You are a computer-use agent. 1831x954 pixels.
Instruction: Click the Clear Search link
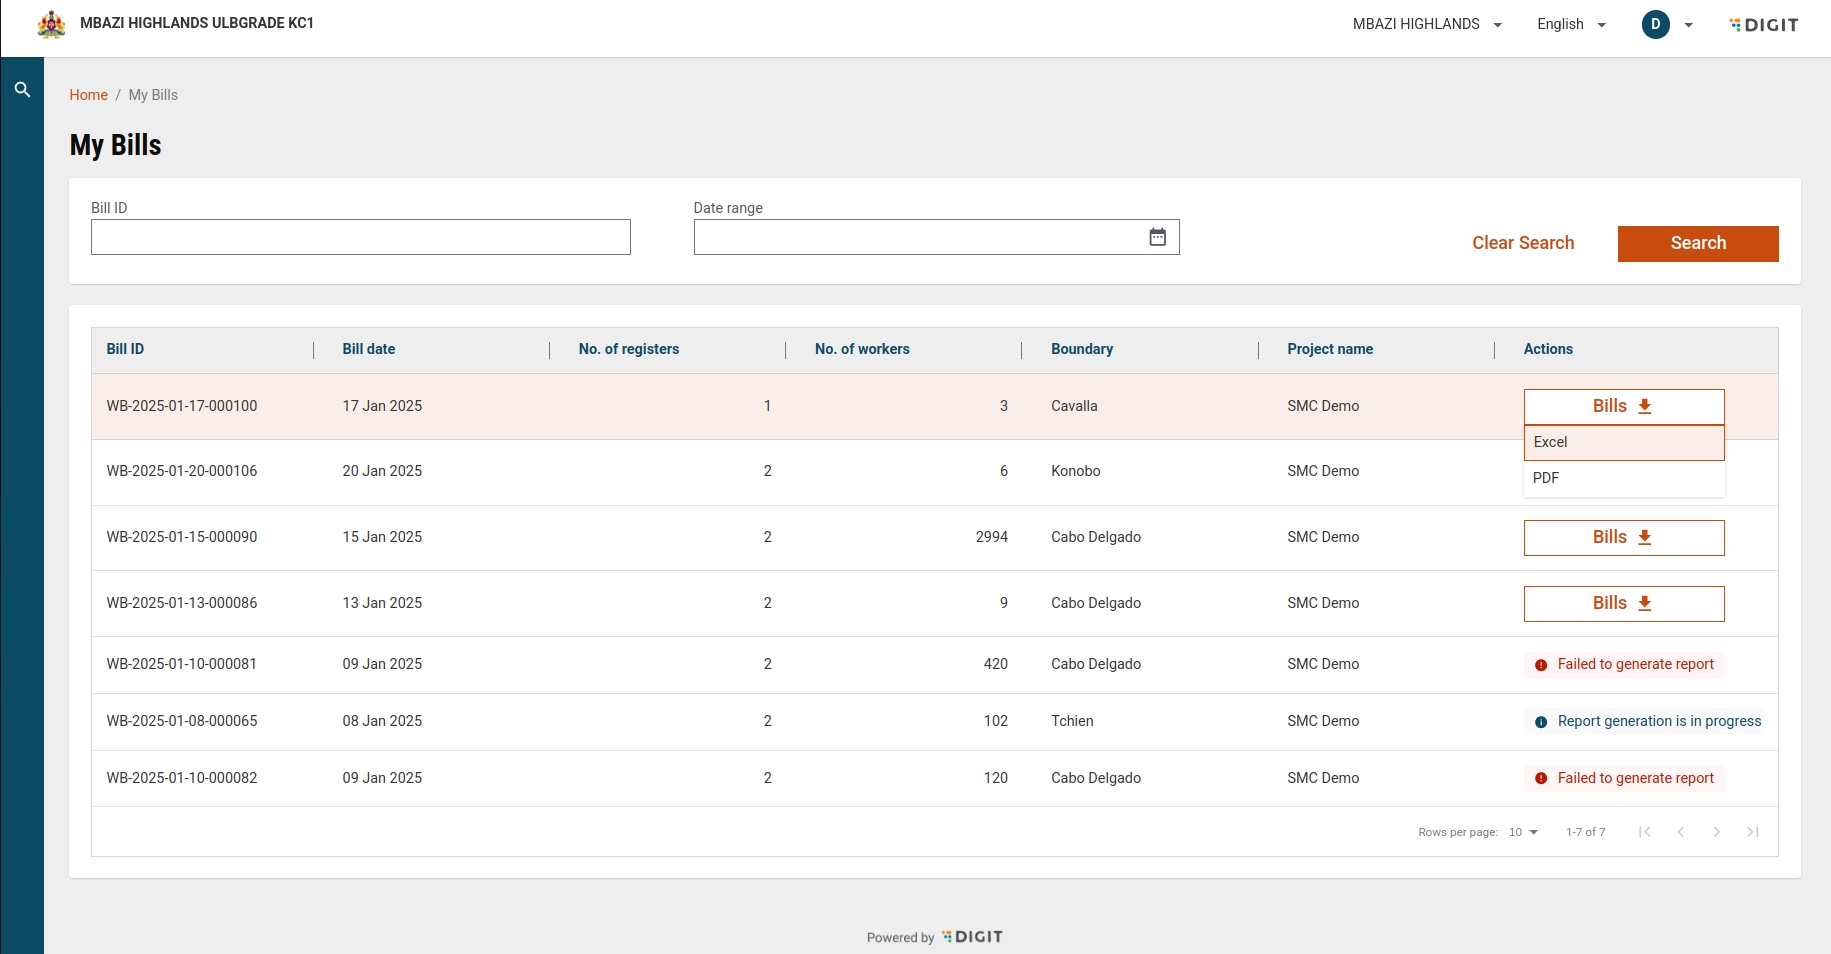(1522, 243)
